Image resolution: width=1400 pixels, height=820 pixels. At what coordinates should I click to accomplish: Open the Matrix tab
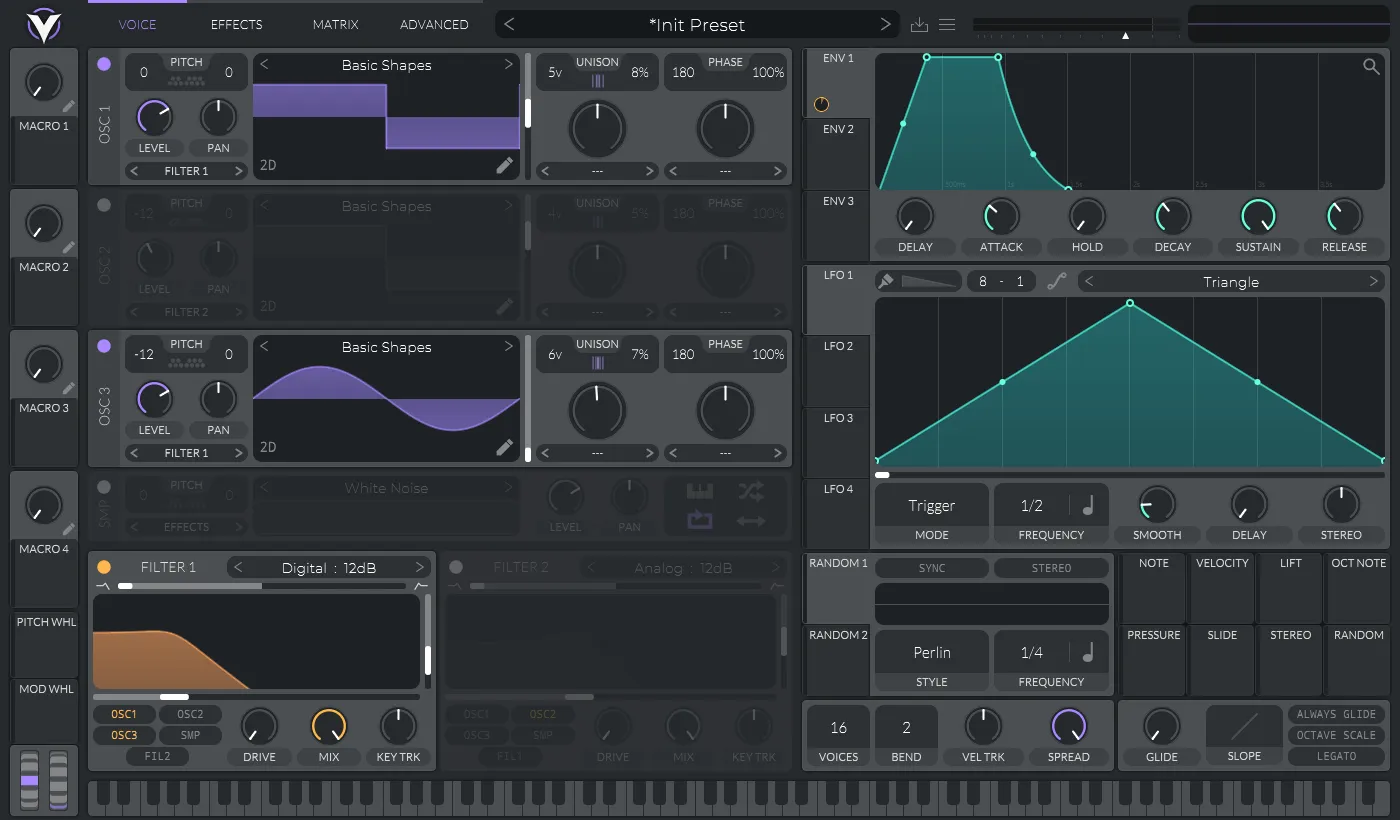[335, 24]
